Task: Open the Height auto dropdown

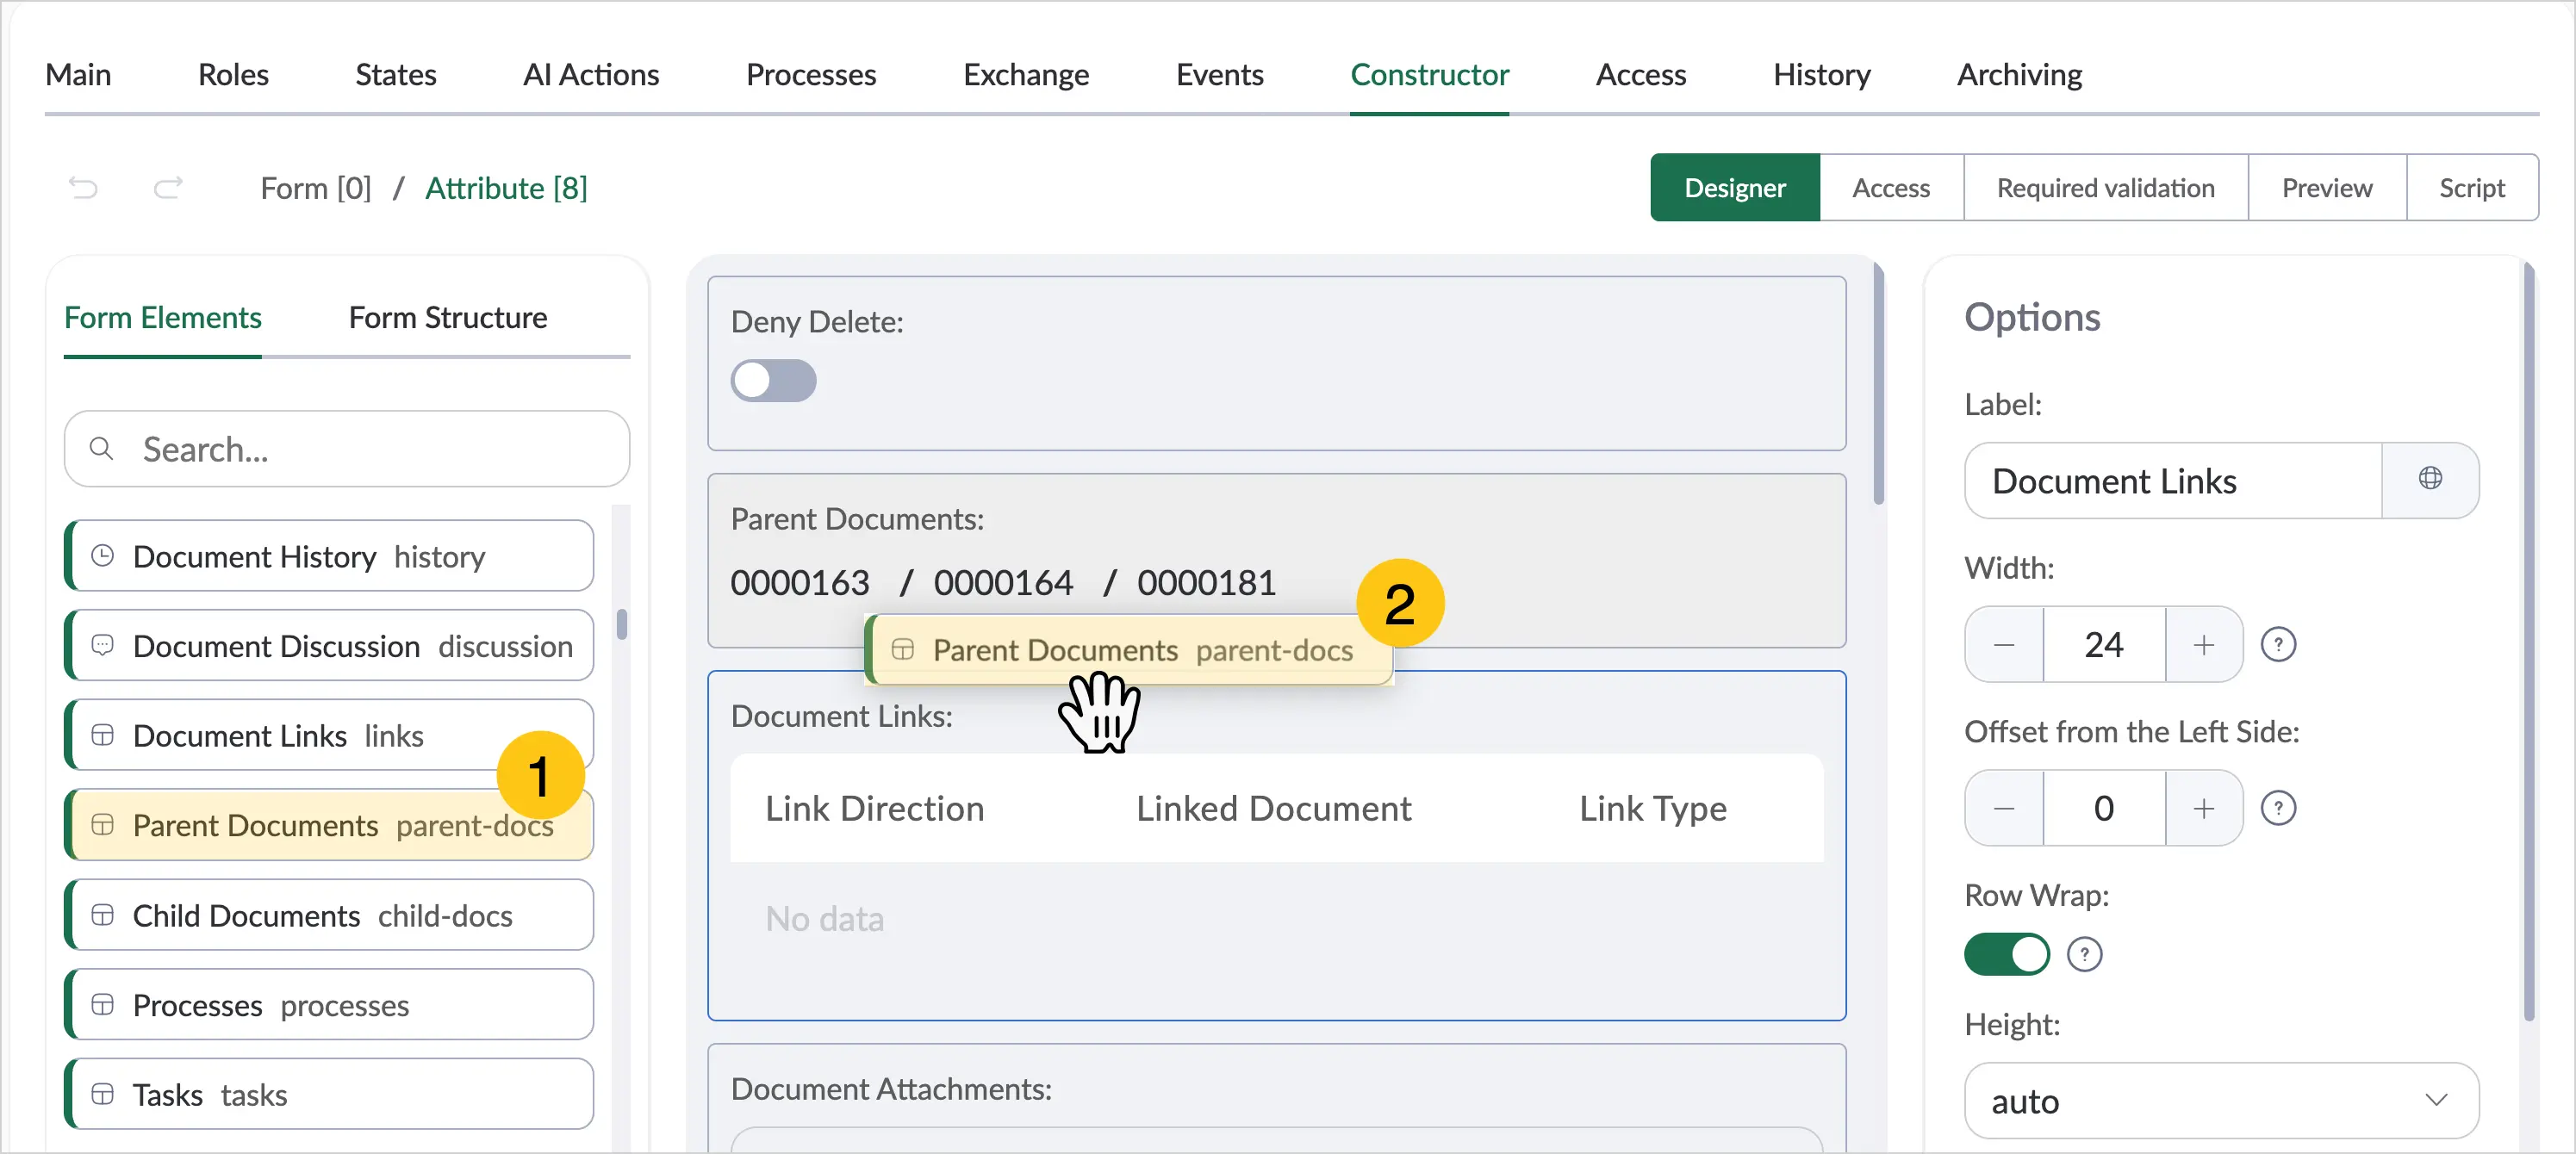Action: (2221, 1100)
